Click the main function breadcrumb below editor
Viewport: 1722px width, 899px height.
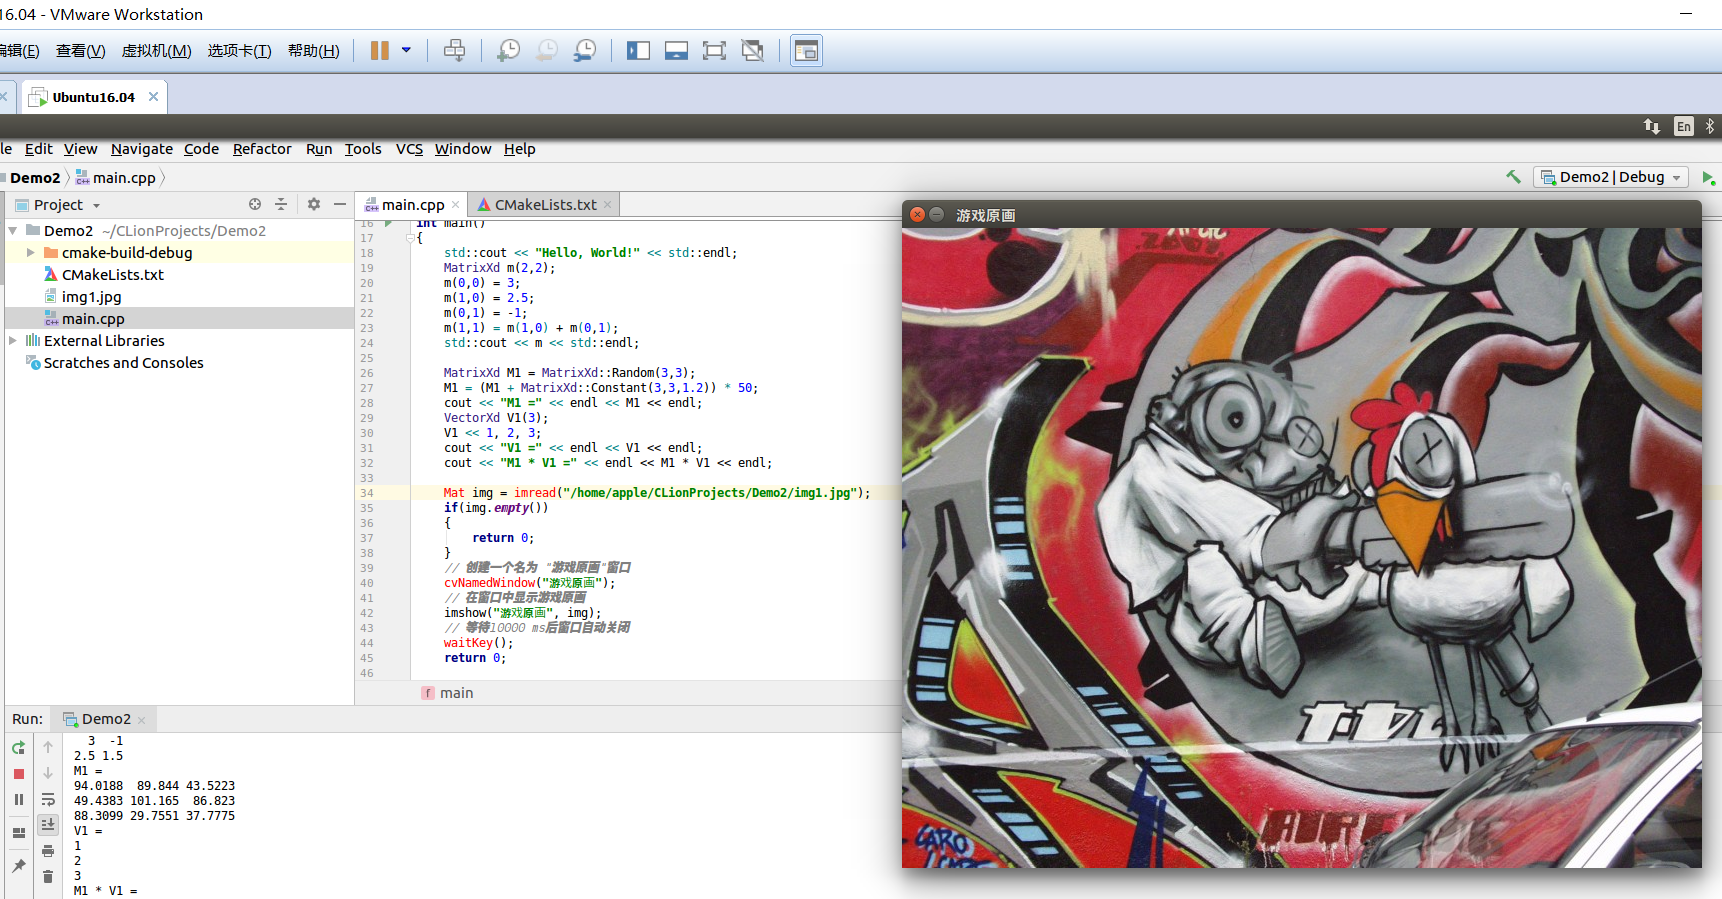pos(448,693)
